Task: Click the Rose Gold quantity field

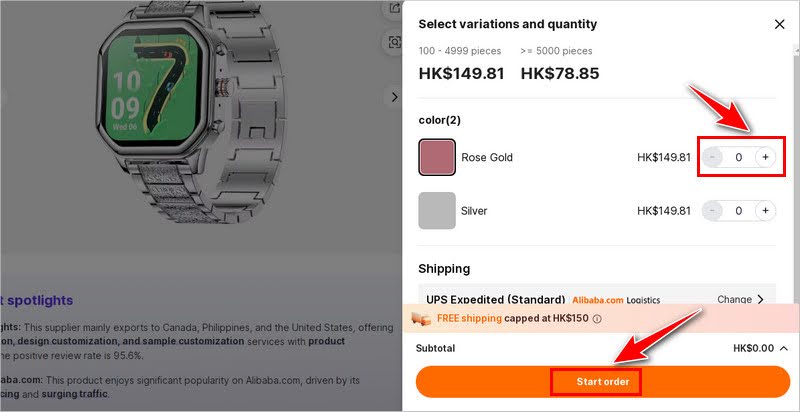Action: pyautogui.click(x=738, y=157)
